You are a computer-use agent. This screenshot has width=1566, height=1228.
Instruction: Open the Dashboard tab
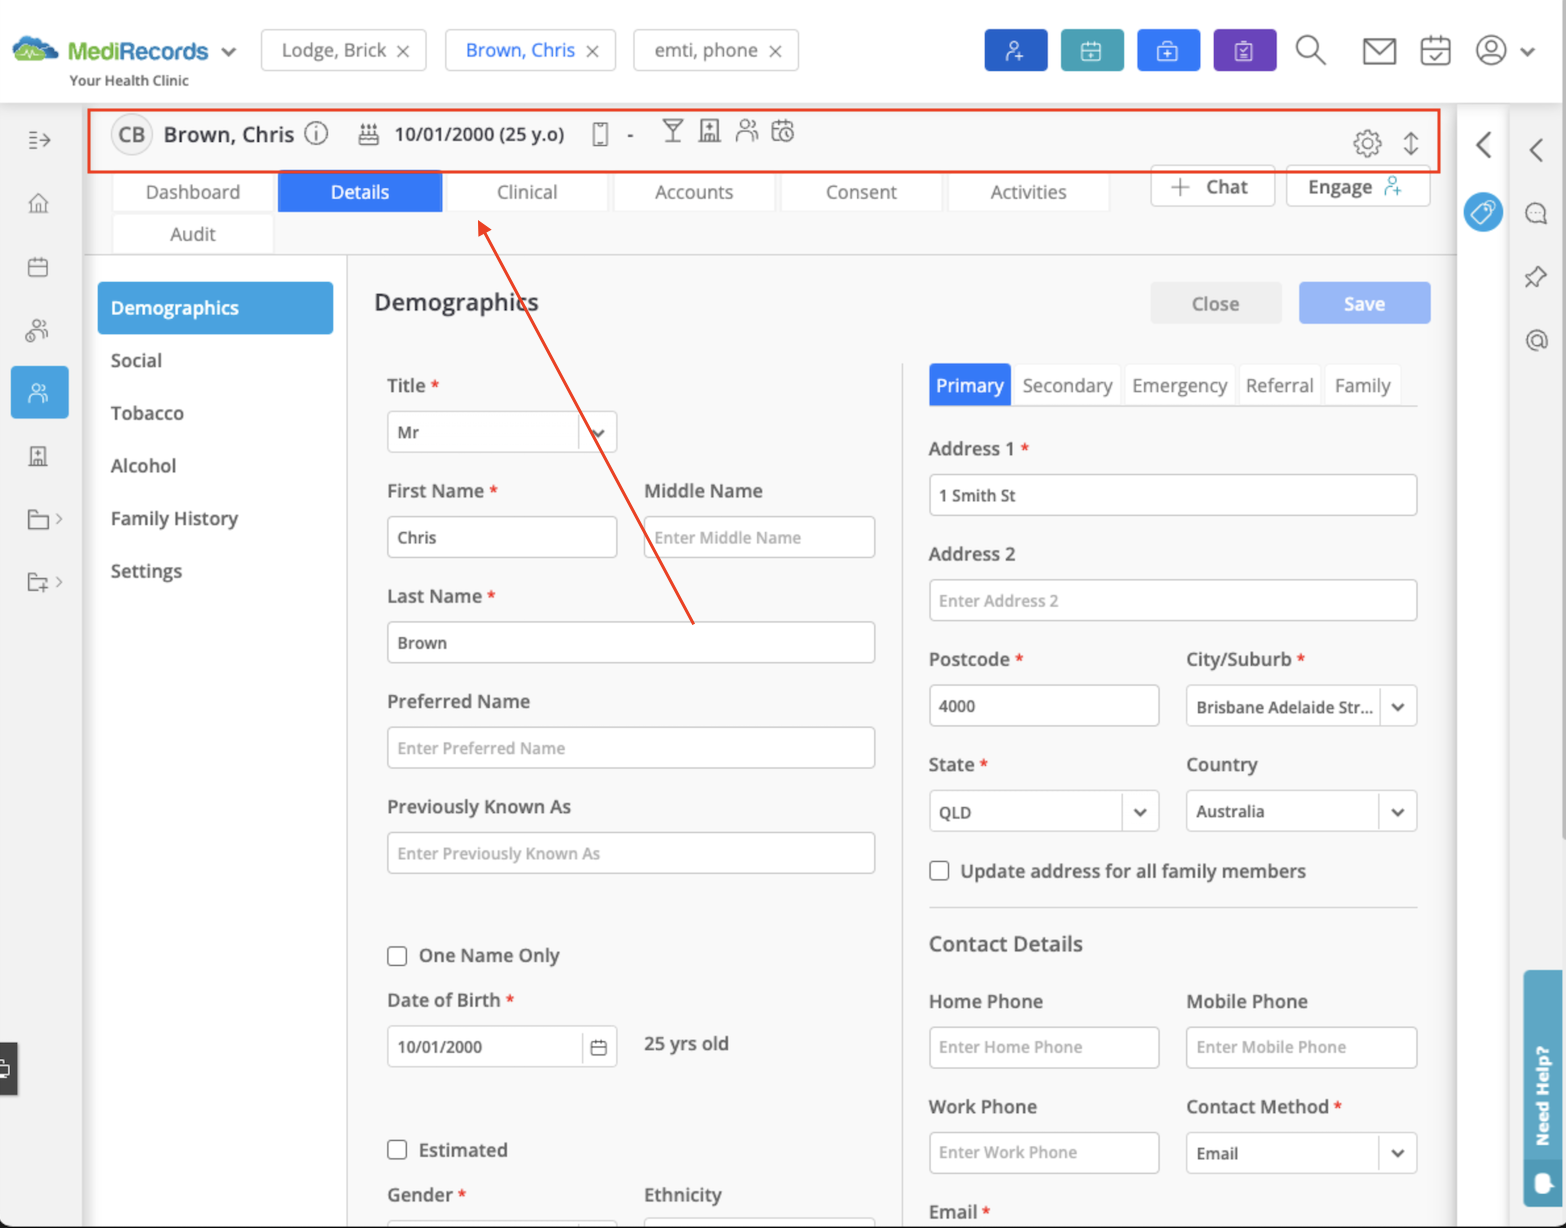[x=193, y=192]
